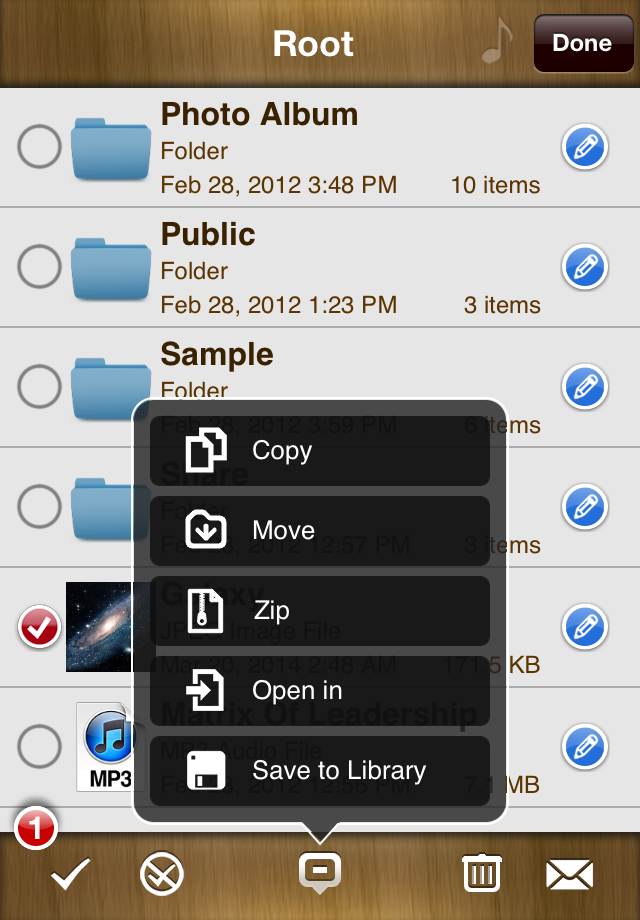Edit Photo Album with pencil icon
This screenshot has height=920, width=640.
(585, 146)
